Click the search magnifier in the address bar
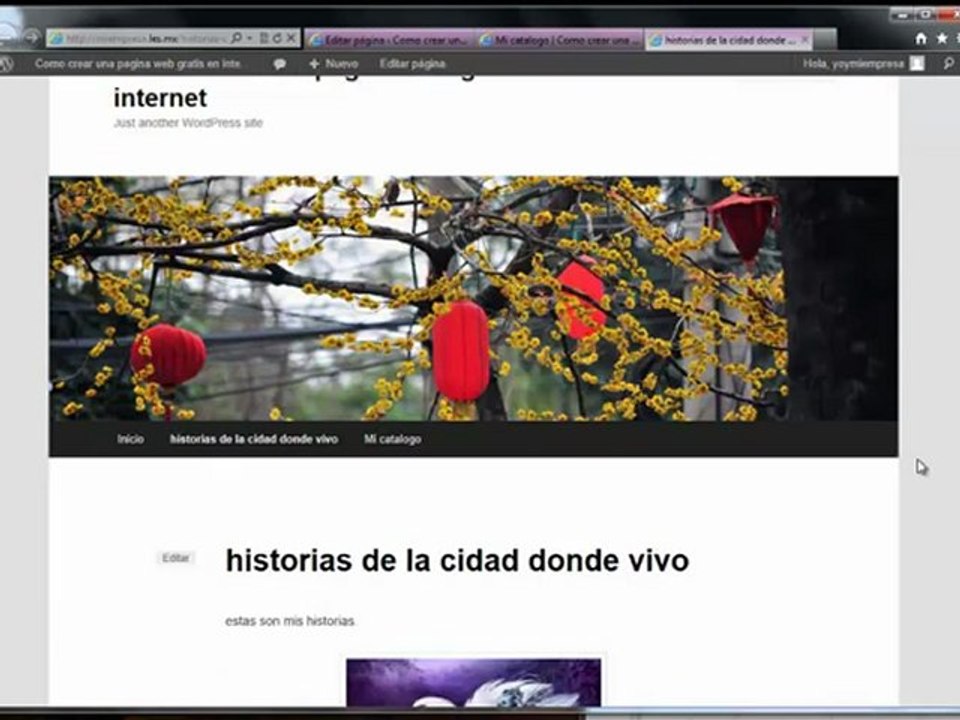This screenshot has width=960, height=720. click(x=237, y=38)
